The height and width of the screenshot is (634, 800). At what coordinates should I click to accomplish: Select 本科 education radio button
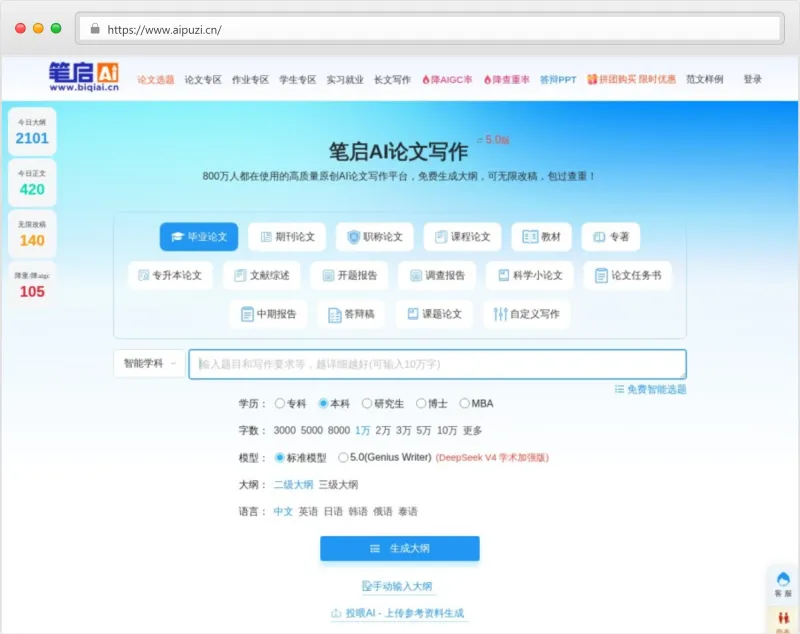323,403
